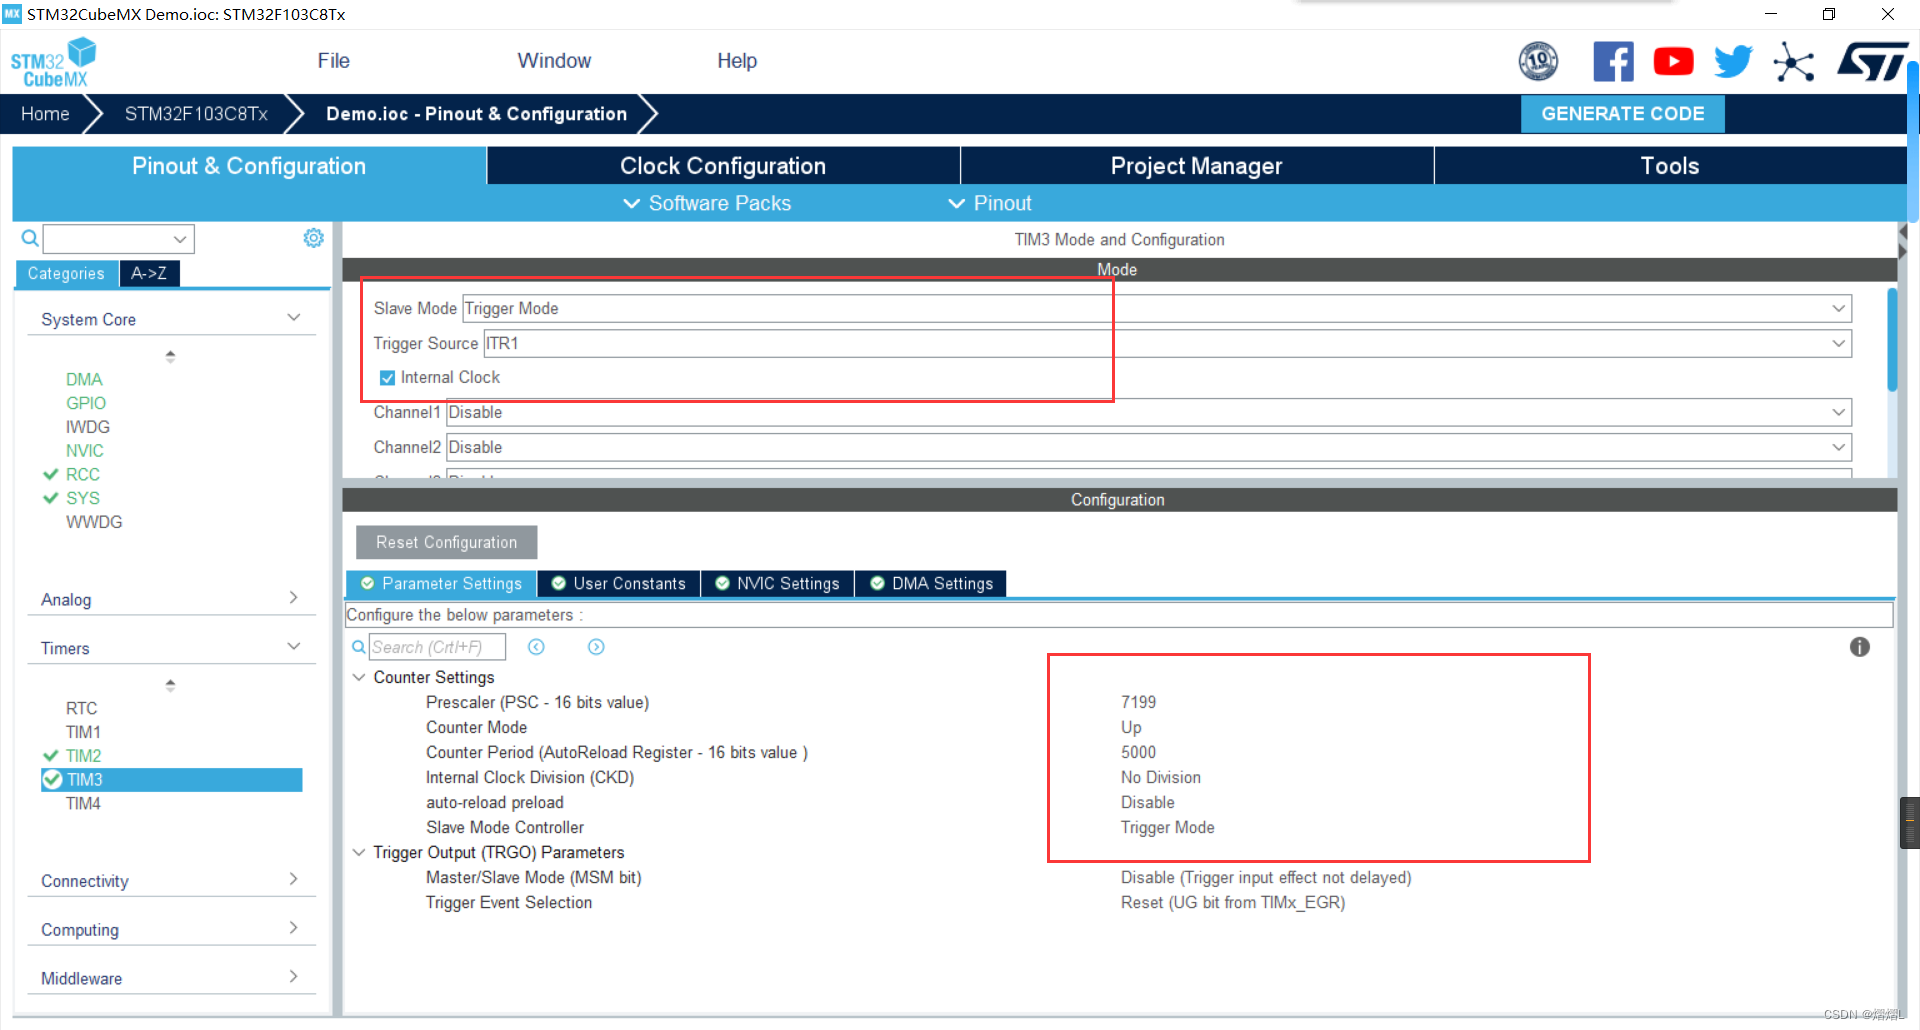This screenshot has width=1920, height=1030.
Task: Expand the Connectivity category
Action: 293,879
